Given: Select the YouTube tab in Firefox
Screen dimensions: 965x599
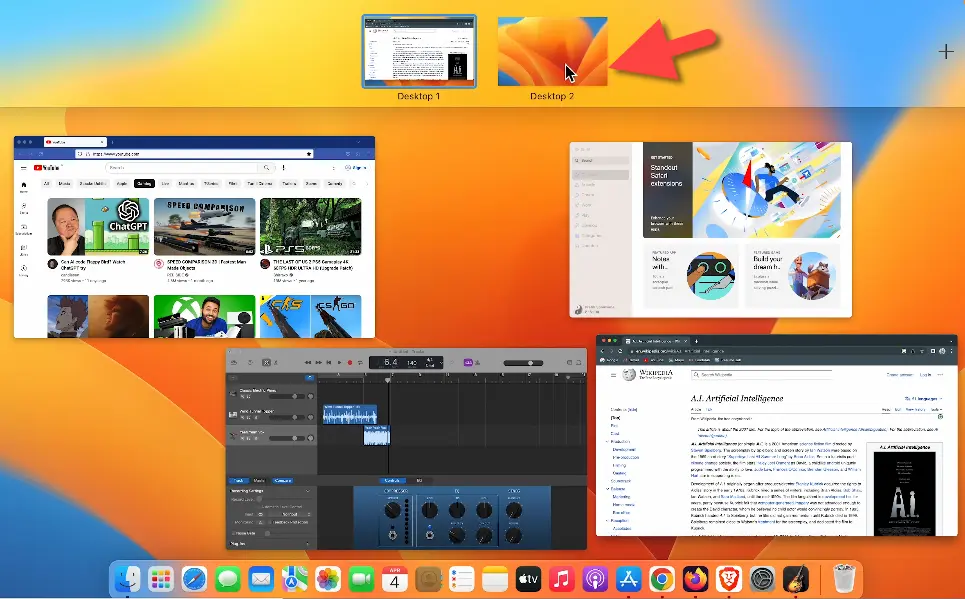Looking at the screenshot, I should click(x=75, y=142).
